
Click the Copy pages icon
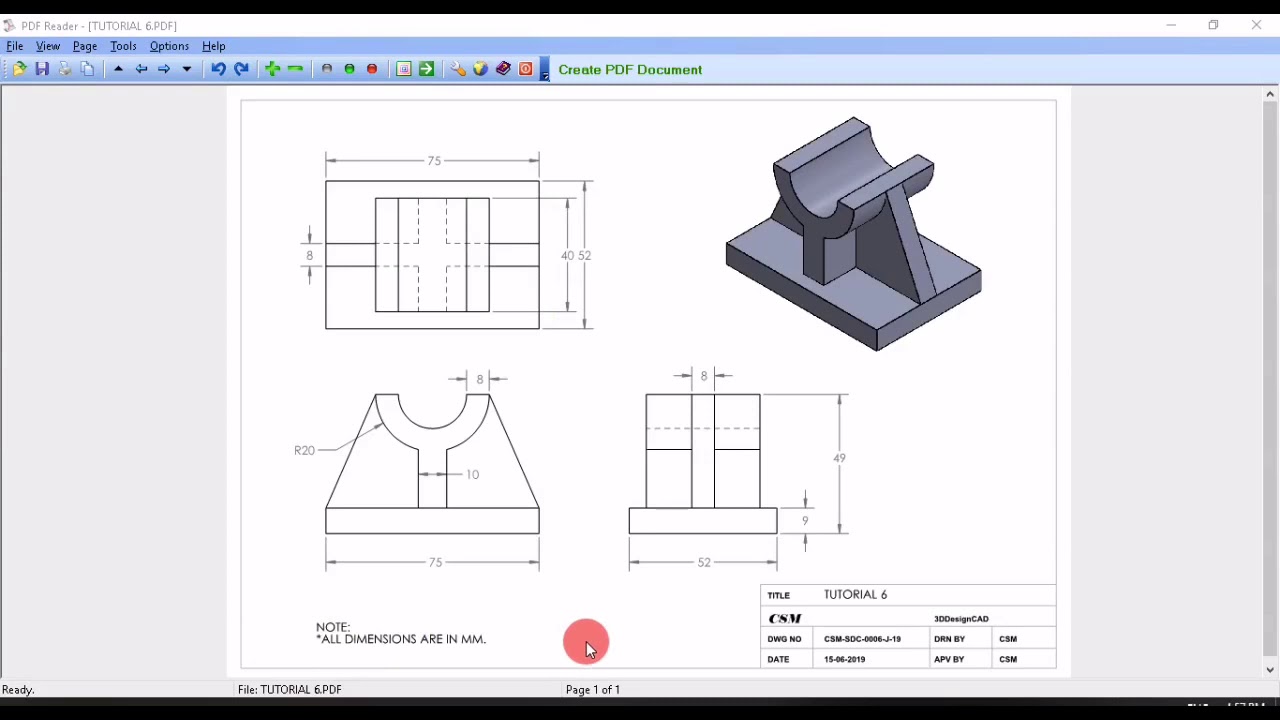click(x=87, y=69)
